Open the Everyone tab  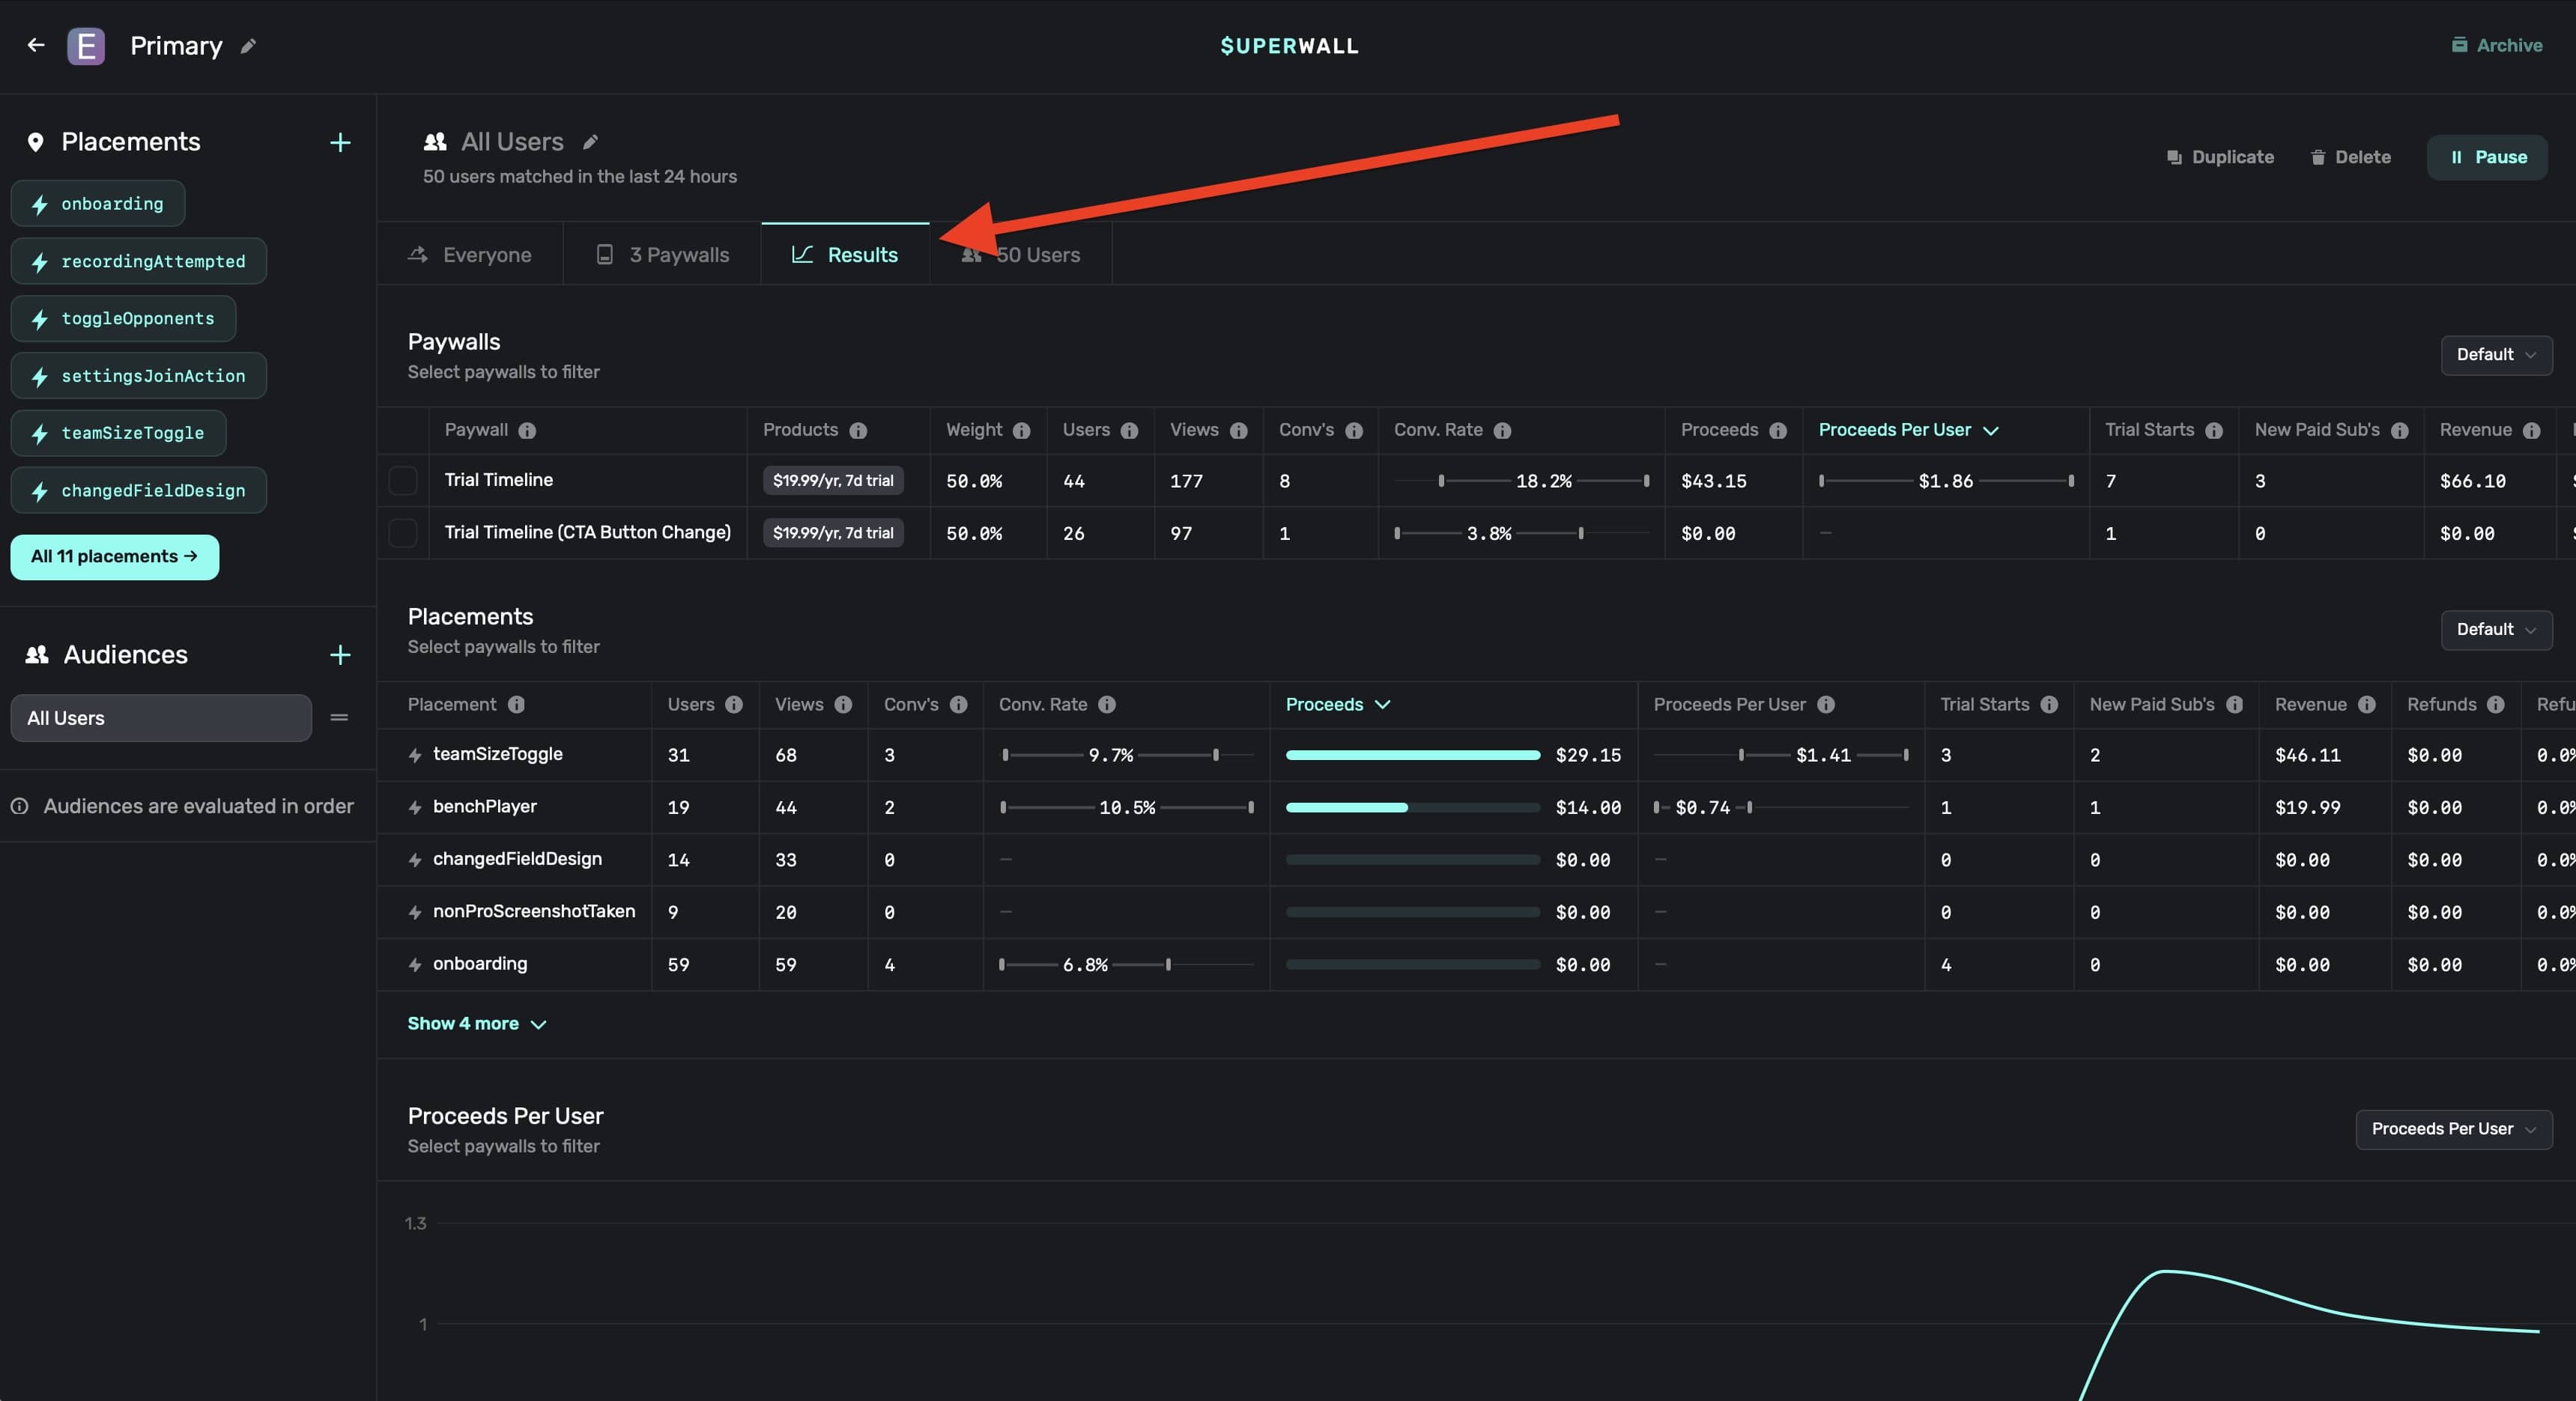point(470,255)
